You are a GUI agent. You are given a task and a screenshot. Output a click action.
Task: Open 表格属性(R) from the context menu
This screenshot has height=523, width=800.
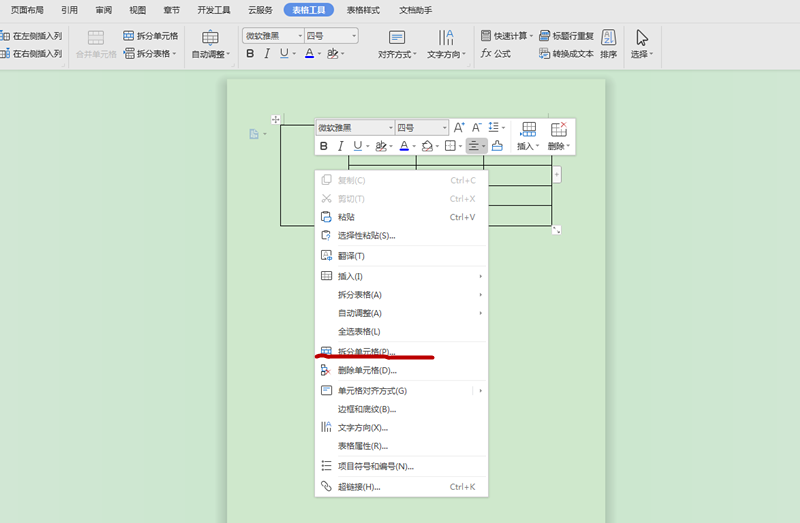pyautogui.click(x=402, y=445)
